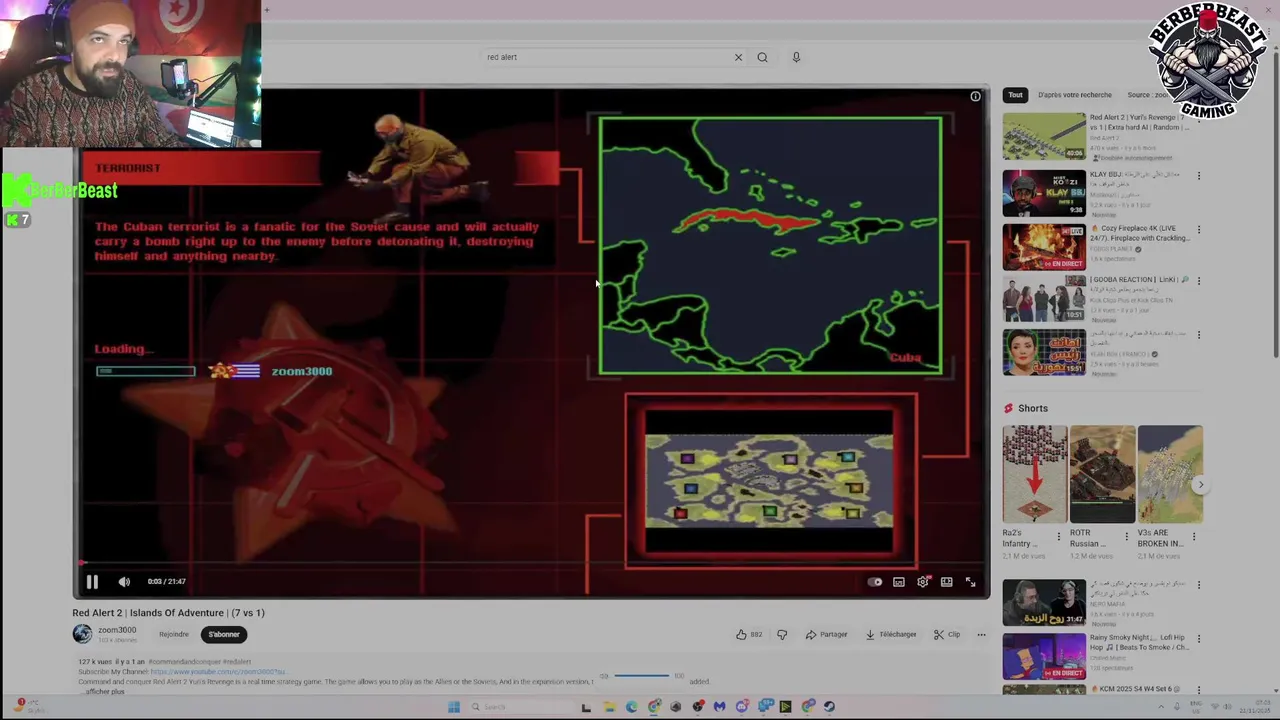Click the Télécharger download button
This screenshot has width=1280, height=720.
point(891,634)
